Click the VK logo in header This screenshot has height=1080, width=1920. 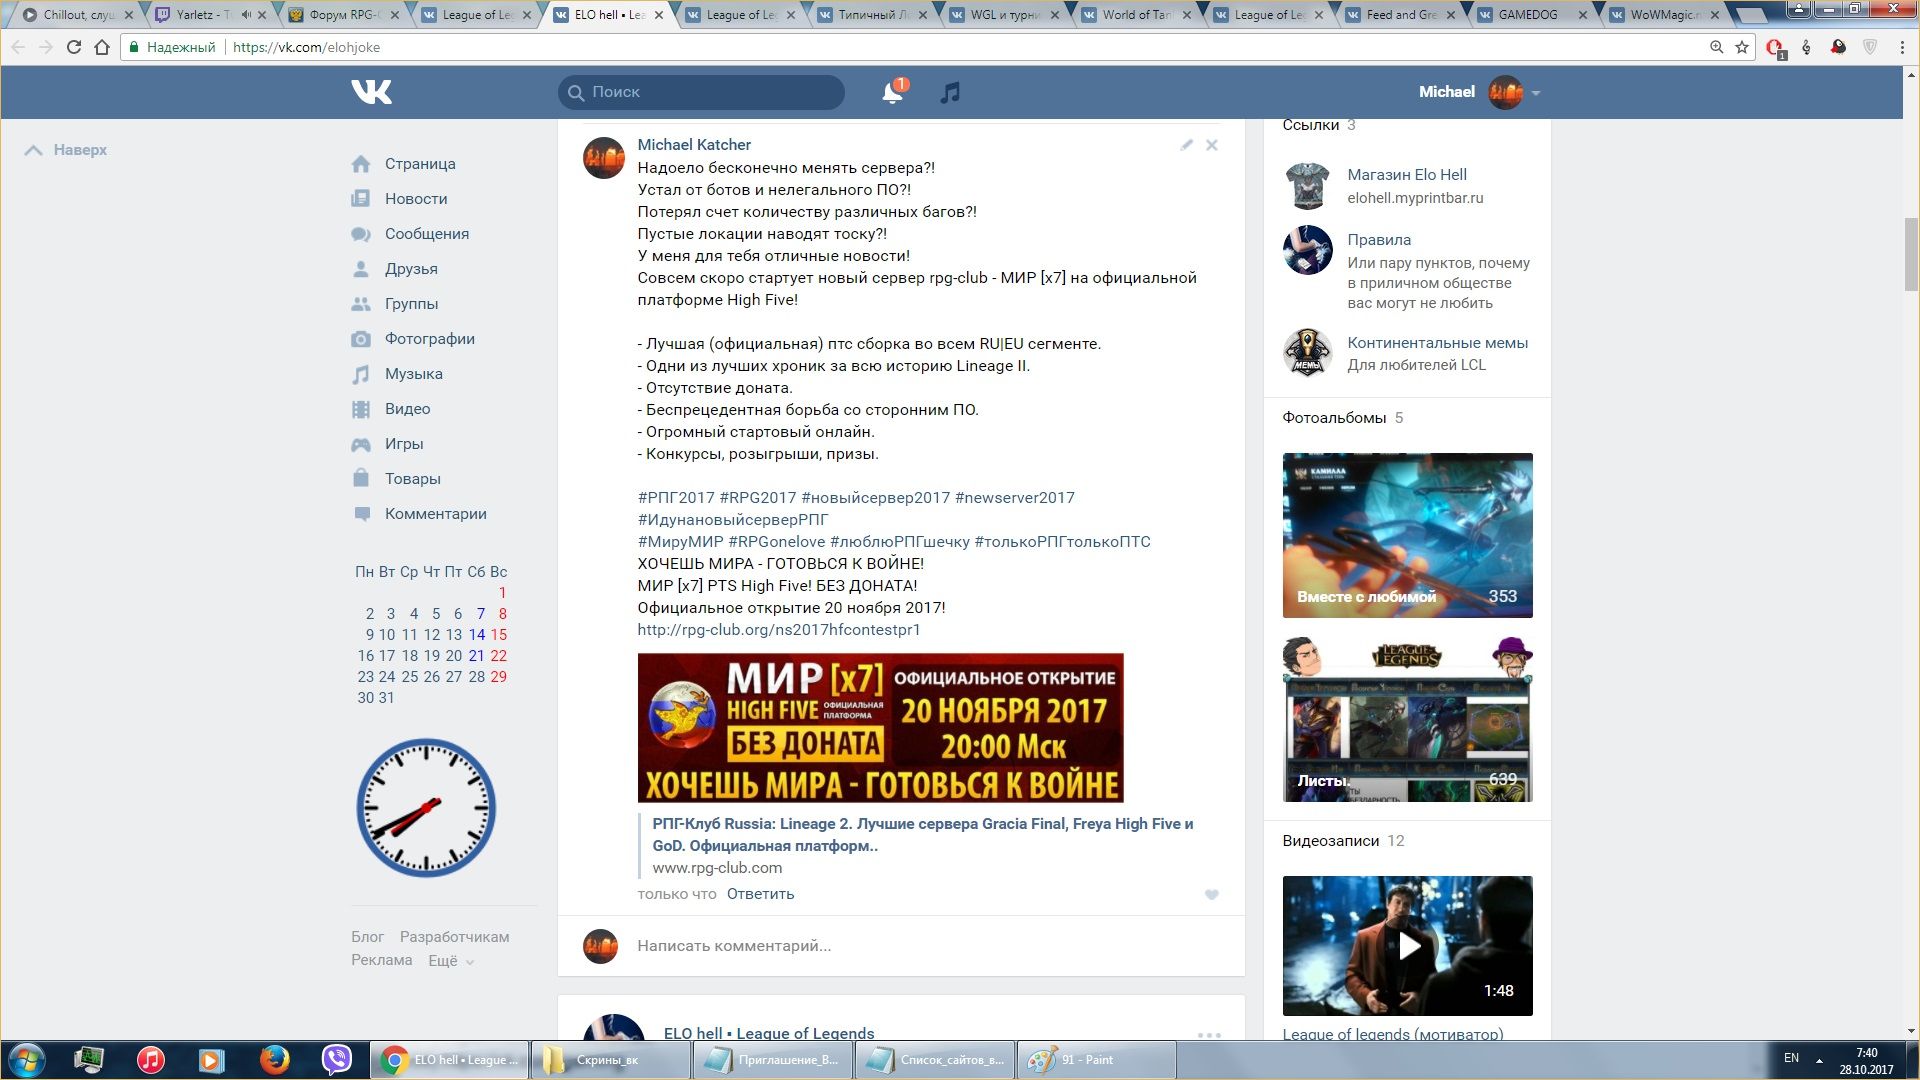[371, 92]
